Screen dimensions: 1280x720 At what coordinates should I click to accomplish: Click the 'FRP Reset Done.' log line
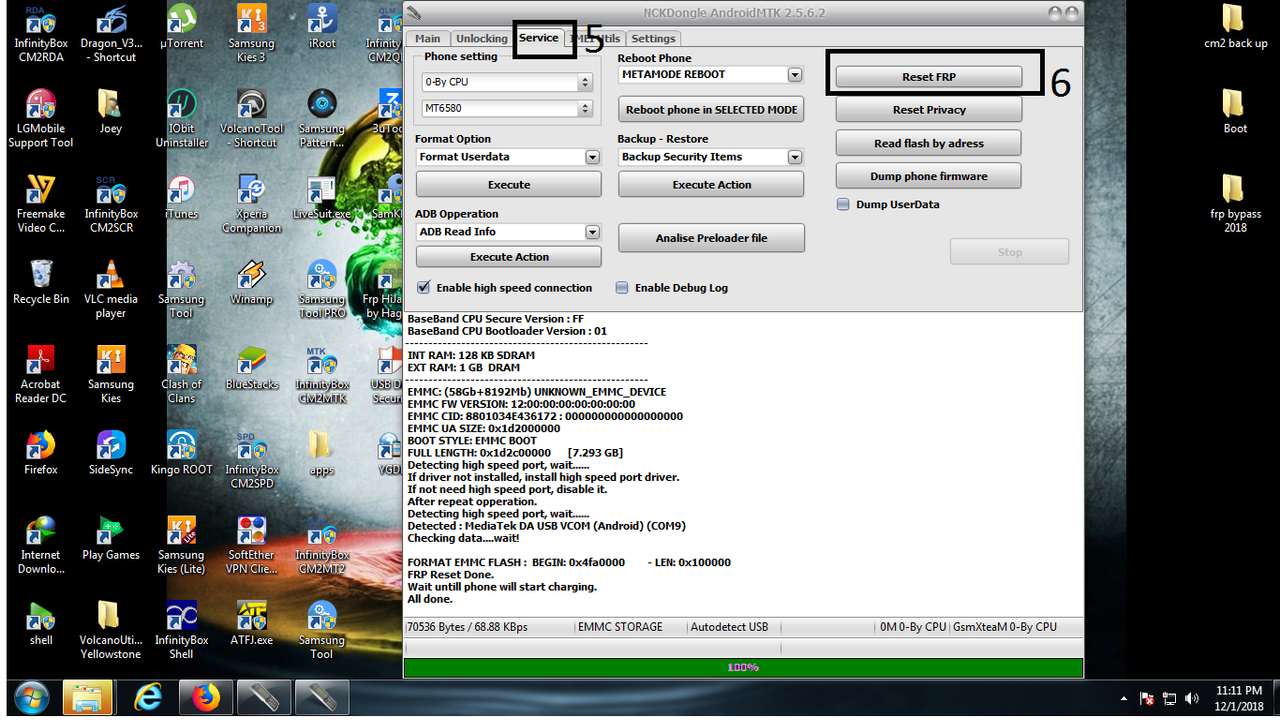pyautogui.click(x=450, y=575)
